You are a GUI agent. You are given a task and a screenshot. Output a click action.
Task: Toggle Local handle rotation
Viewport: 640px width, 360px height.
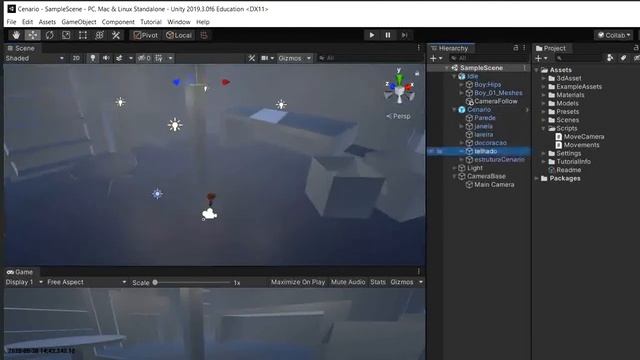[179, 35]
